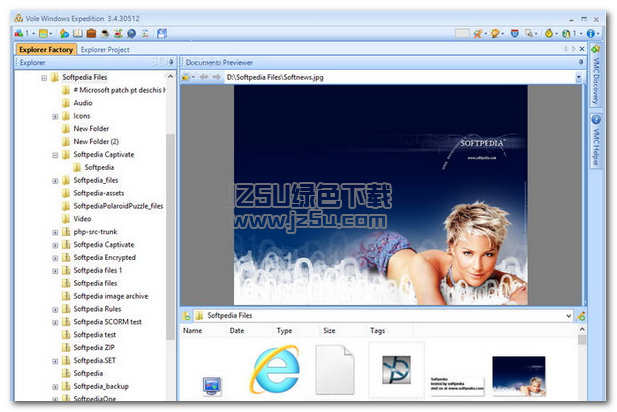This screenshot has width=617, height=412.
Task: Close the active document tab with X
Action: (582, 49)
